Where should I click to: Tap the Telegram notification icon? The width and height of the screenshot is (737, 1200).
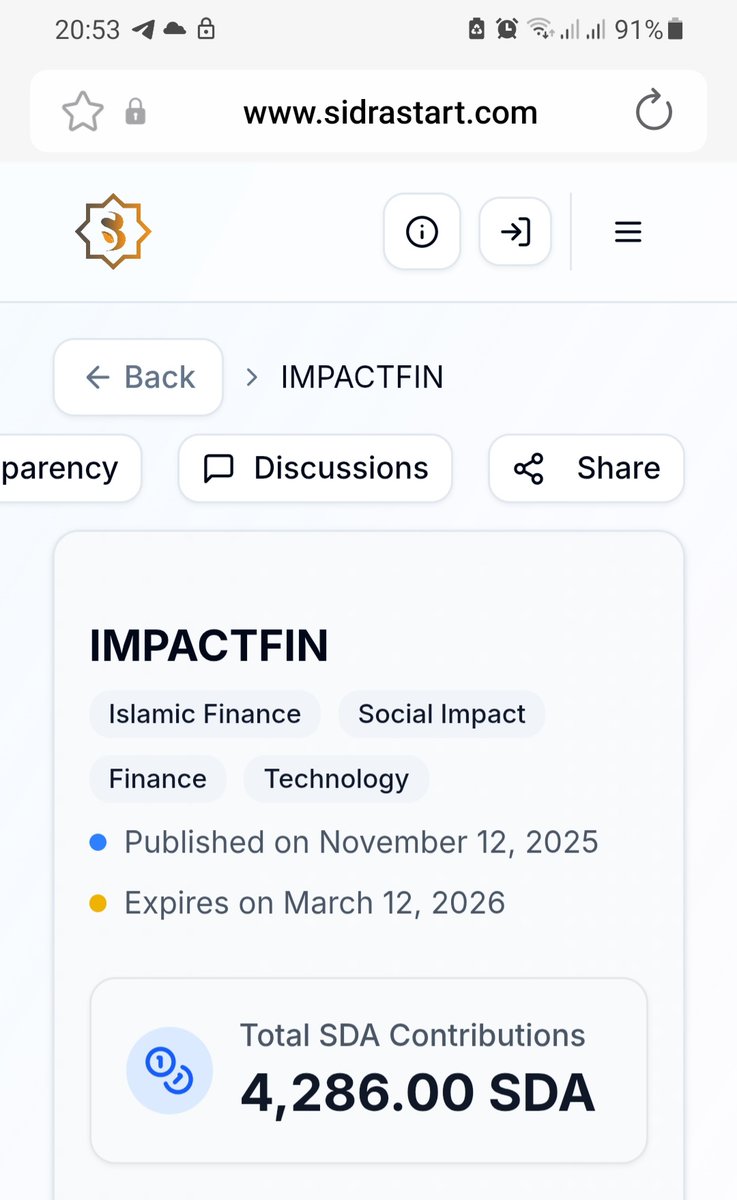coord(143,30)
